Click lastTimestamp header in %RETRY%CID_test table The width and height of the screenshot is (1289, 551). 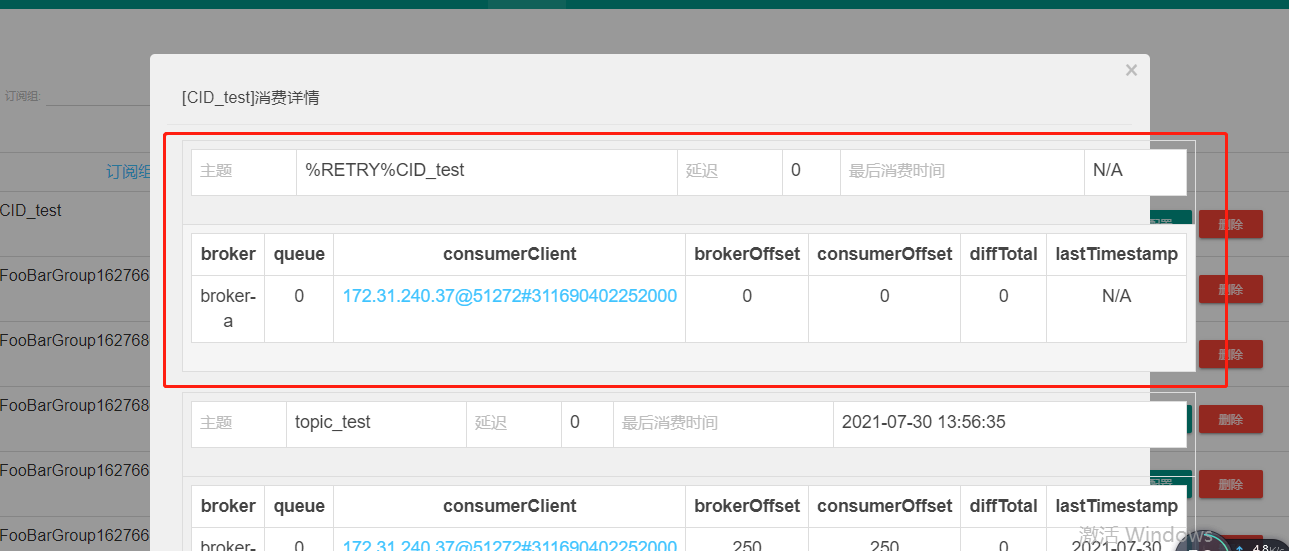[1117, 254]
